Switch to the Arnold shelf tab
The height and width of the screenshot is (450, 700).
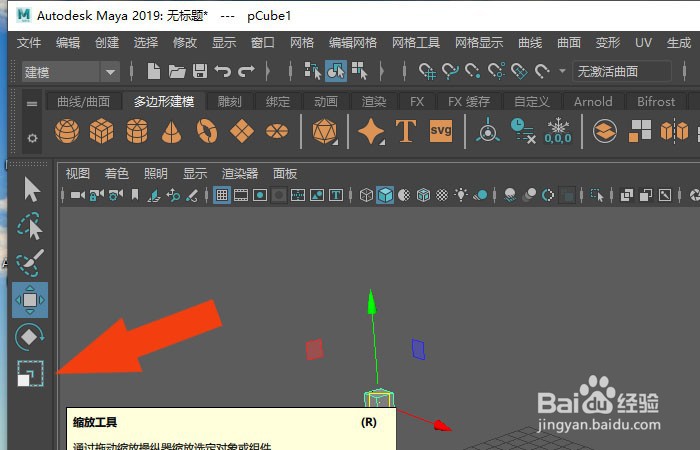pyautogui.click(x=593, y=102)
